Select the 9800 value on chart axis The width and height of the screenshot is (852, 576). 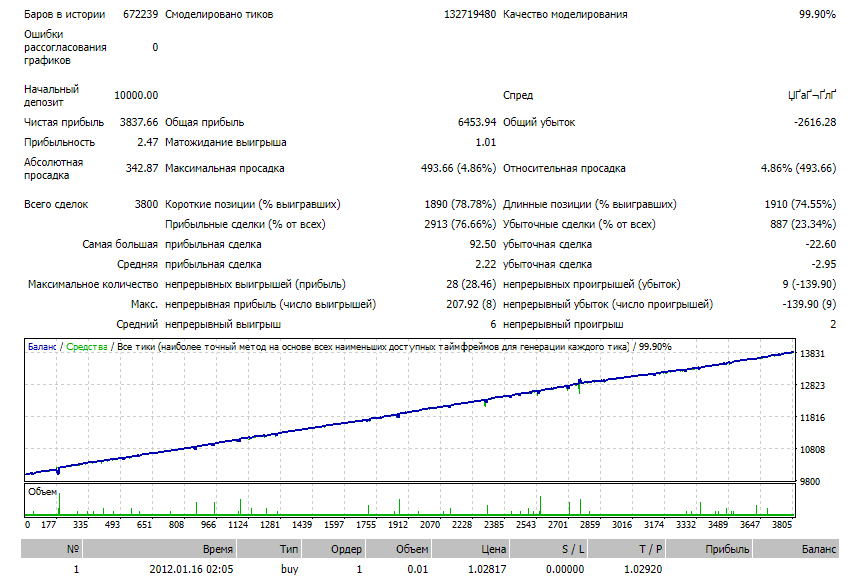click(810, 482)
